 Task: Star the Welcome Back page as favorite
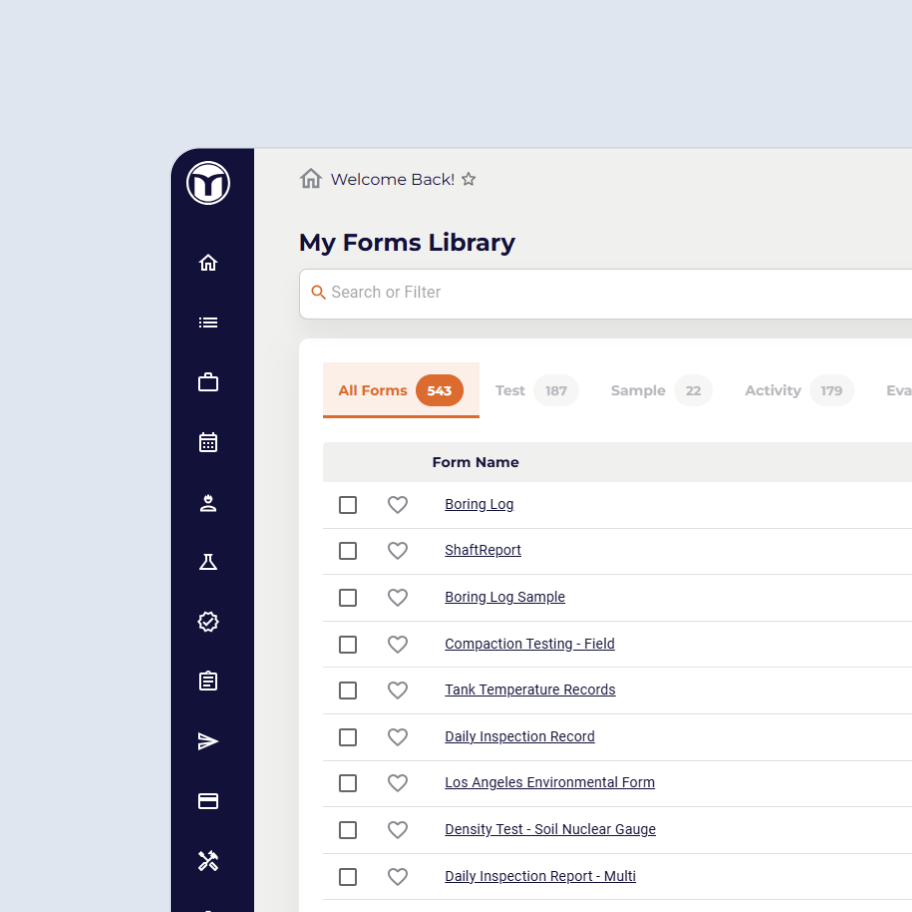[468, 179]
